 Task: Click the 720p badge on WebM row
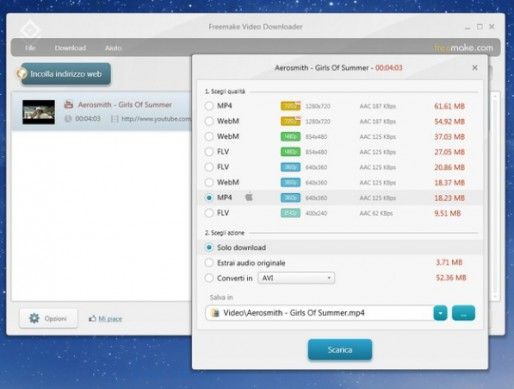(290, 121)
